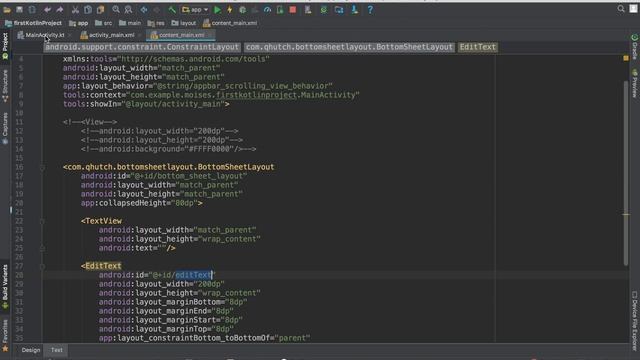This screenshot has height=360, width=640.
Task: Select BottomSheetLayout in XML breadcrumb
Action: (349, 47)
